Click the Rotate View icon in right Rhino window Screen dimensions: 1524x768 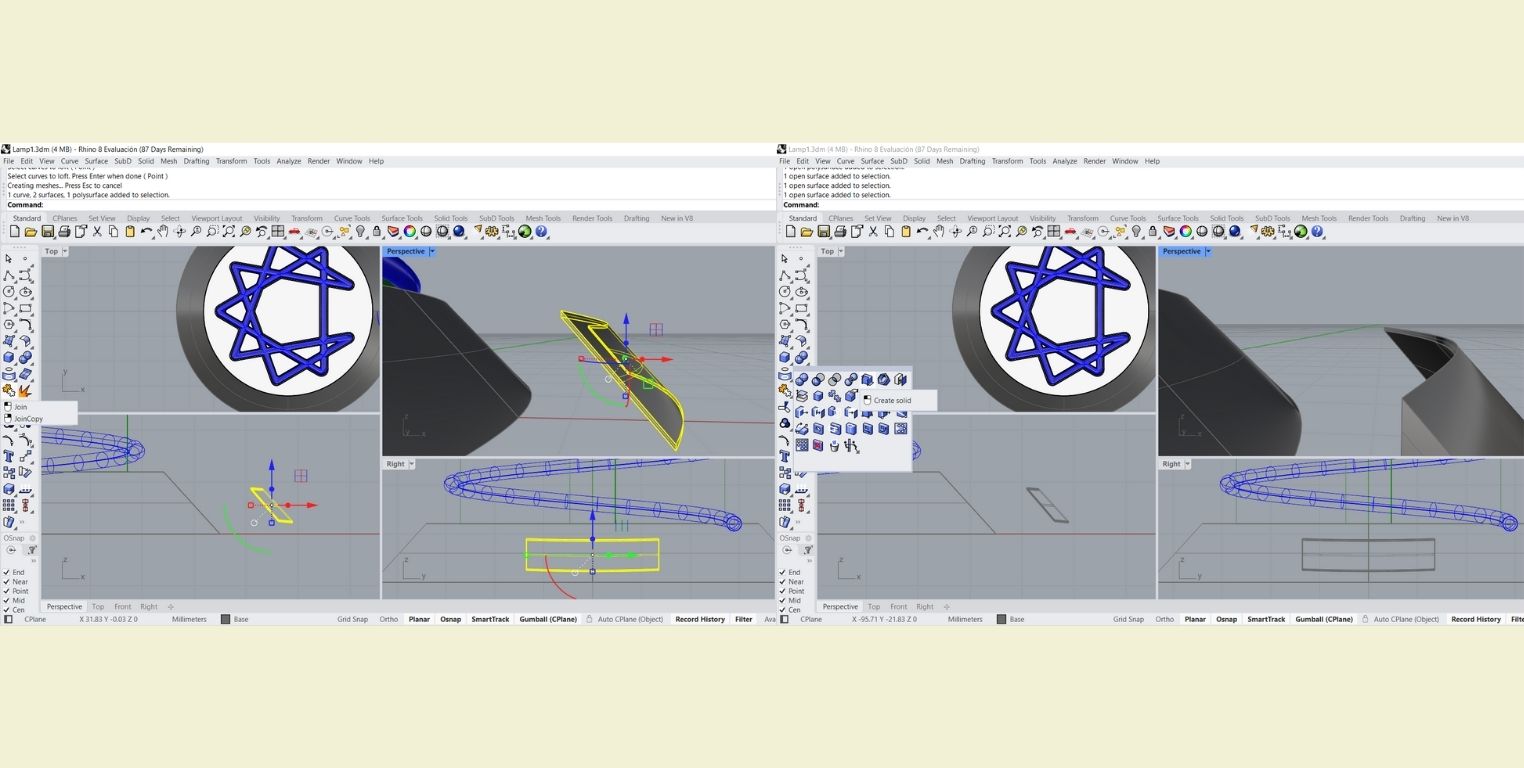click(956, 231)
